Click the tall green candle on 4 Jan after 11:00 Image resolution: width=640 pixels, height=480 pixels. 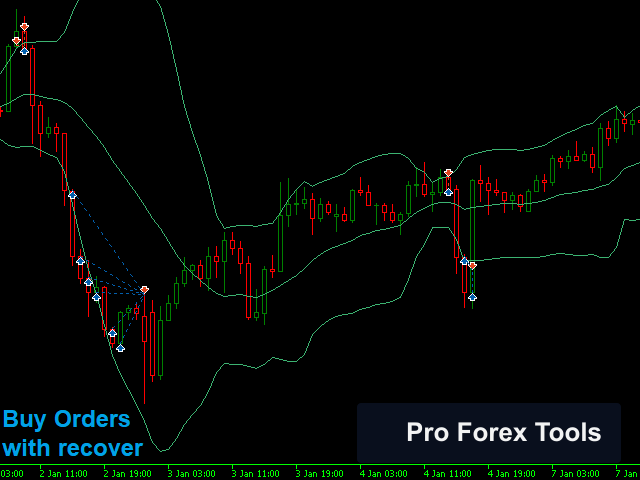tap(473, 239)
